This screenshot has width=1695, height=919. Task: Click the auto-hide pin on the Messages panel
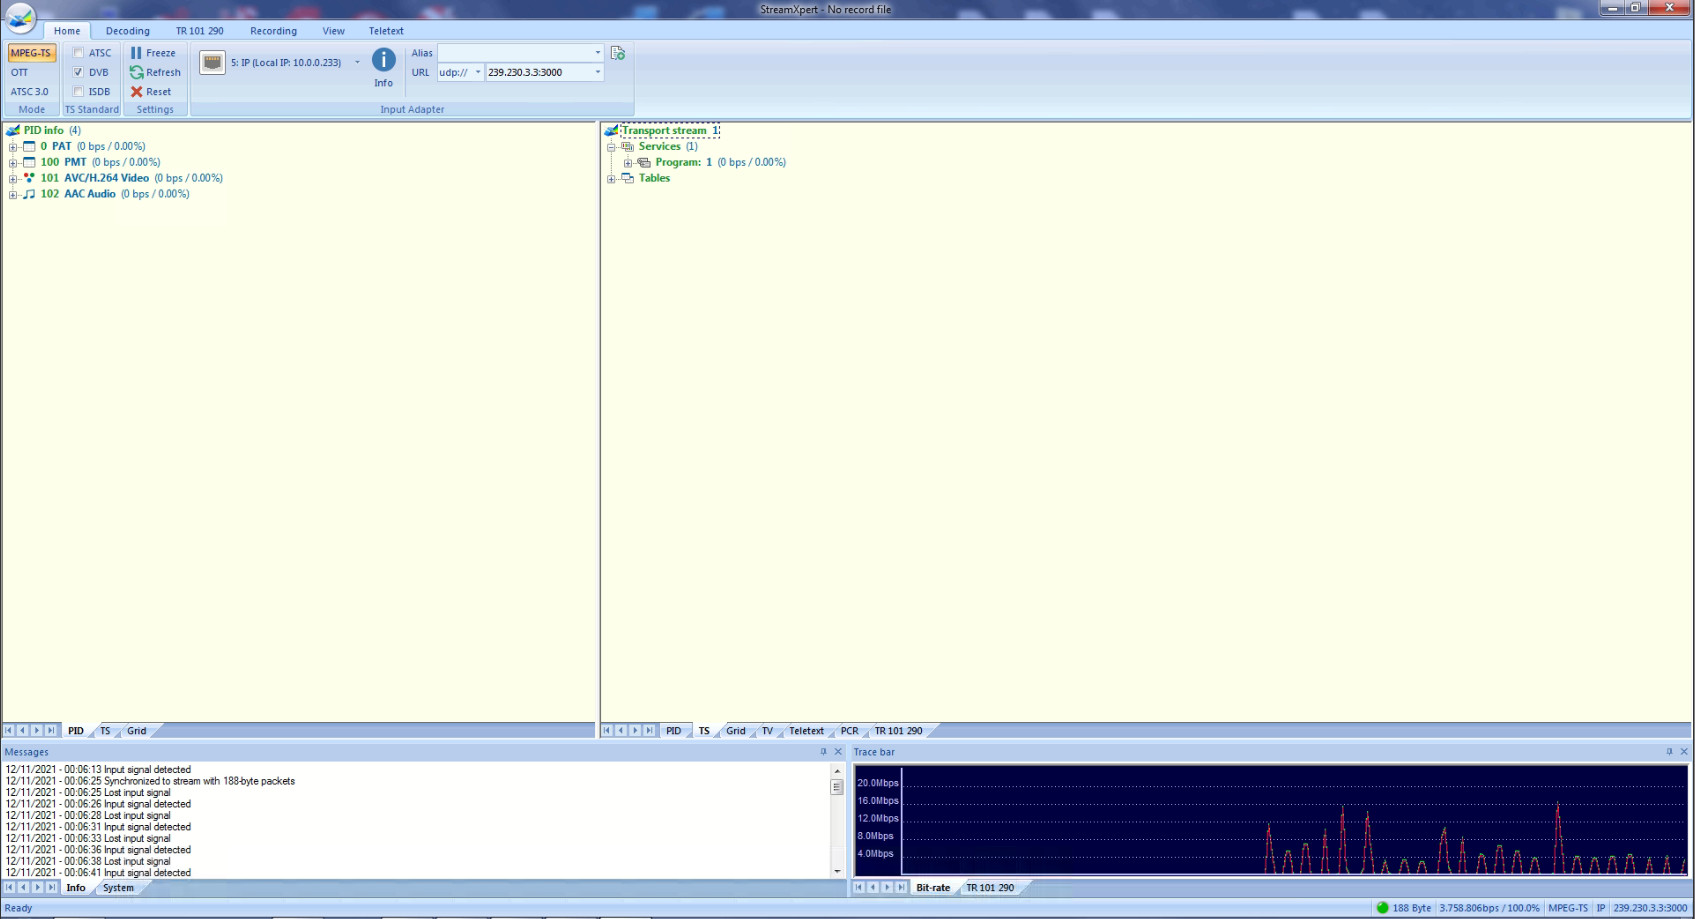pyautogui.click(x=826, y=751)
